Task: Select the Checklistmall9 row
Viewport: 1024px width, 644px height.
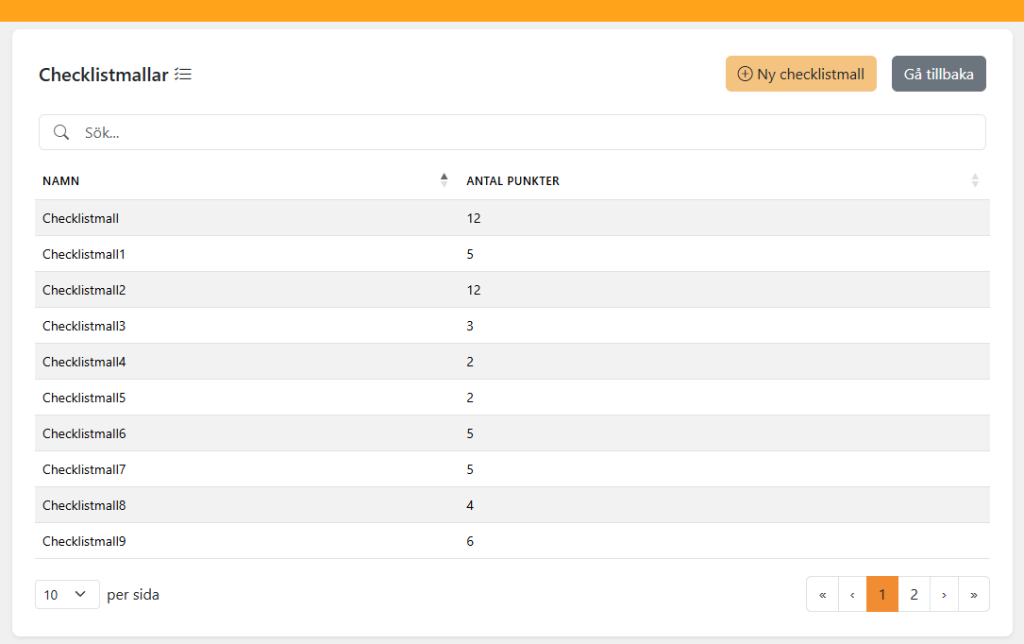Action: pos(512,541)
